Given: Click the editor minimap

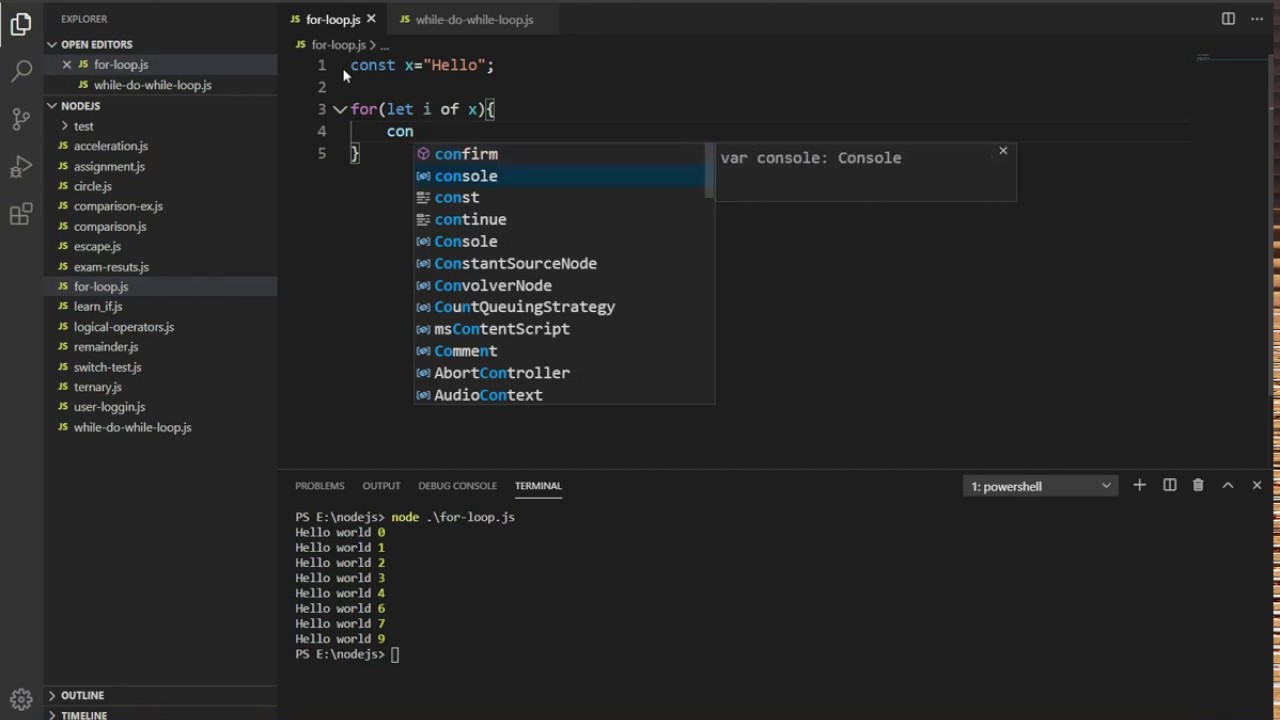Looking at the screenshot, I should (1230, 60).
